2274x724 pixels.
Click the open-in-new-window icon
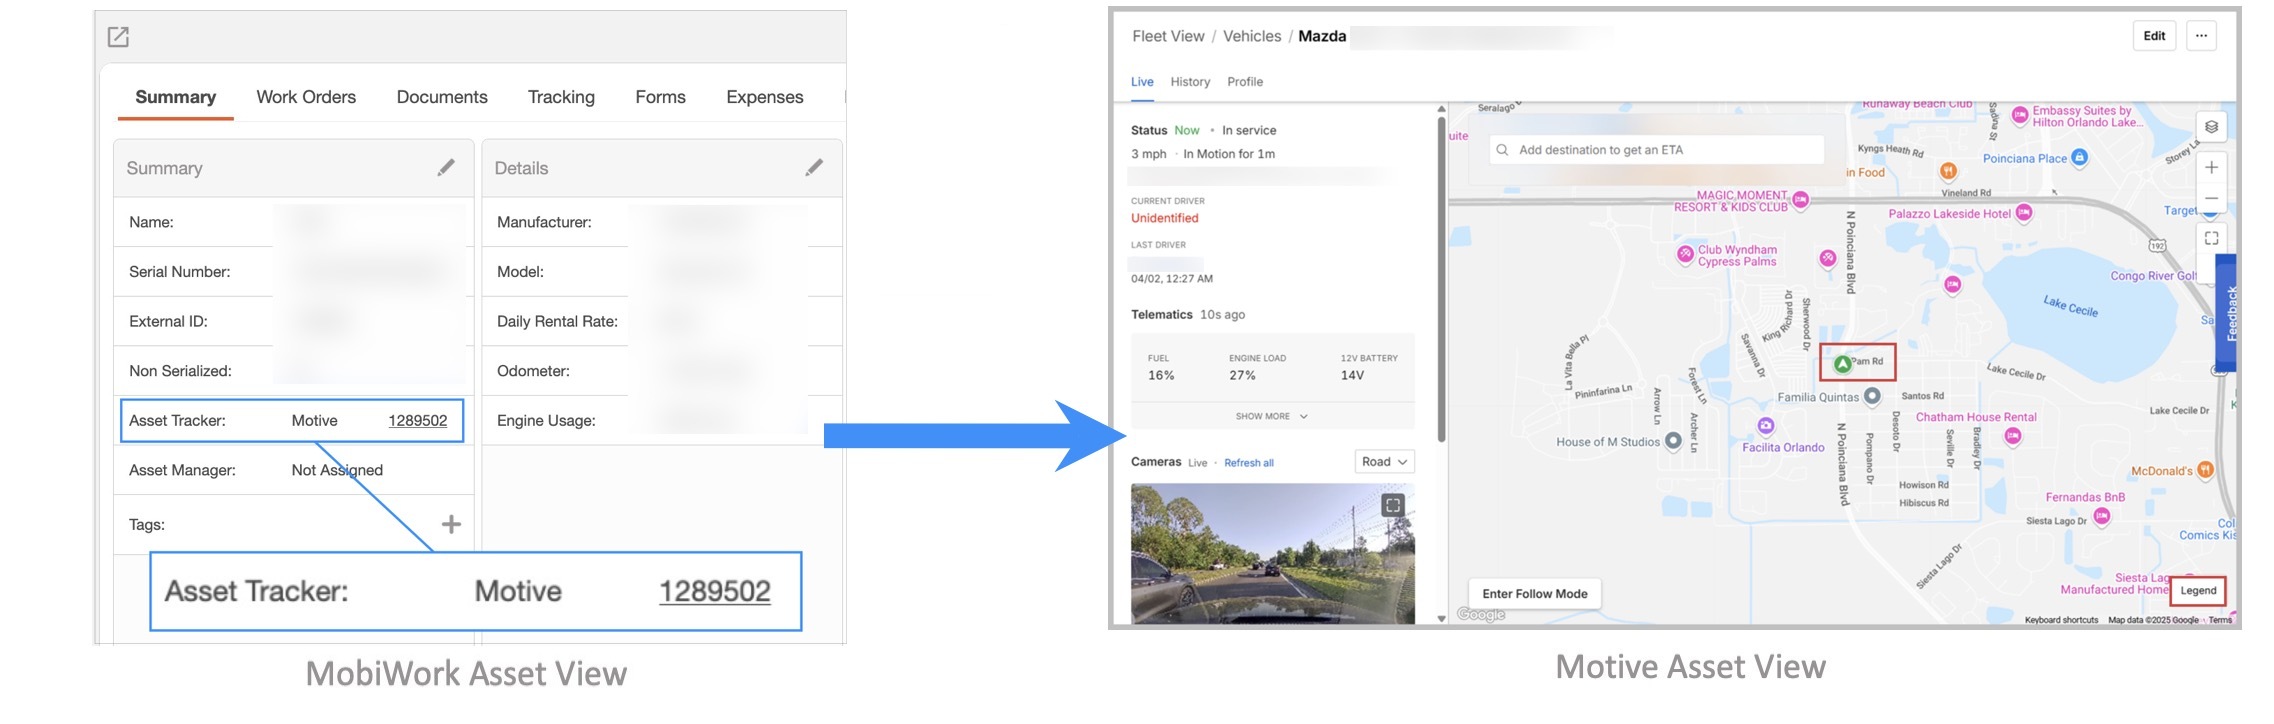point(118,37)
